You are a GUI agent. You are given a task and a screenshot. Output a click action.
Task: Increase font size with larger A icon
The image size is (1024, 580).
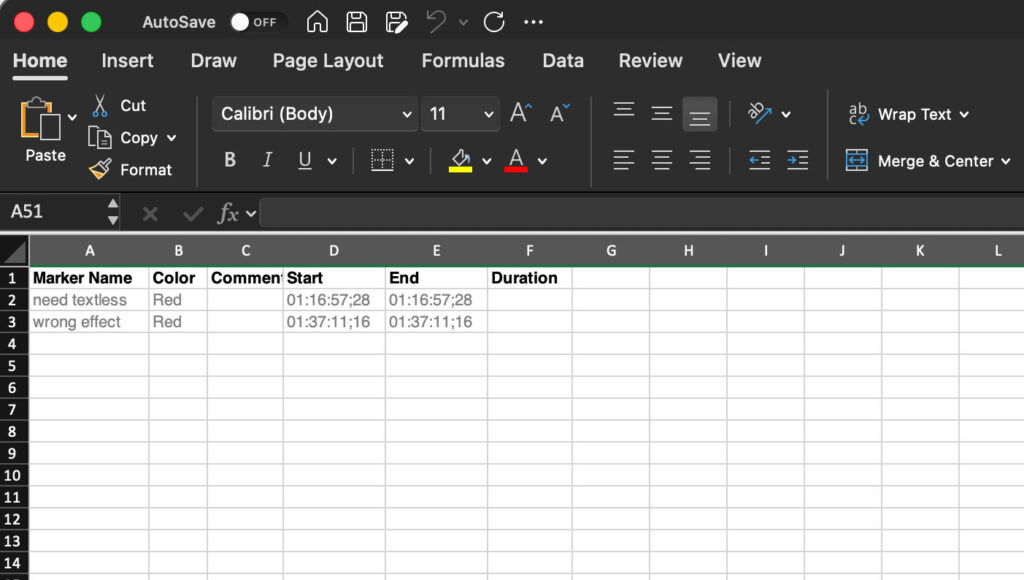[521, 113]
